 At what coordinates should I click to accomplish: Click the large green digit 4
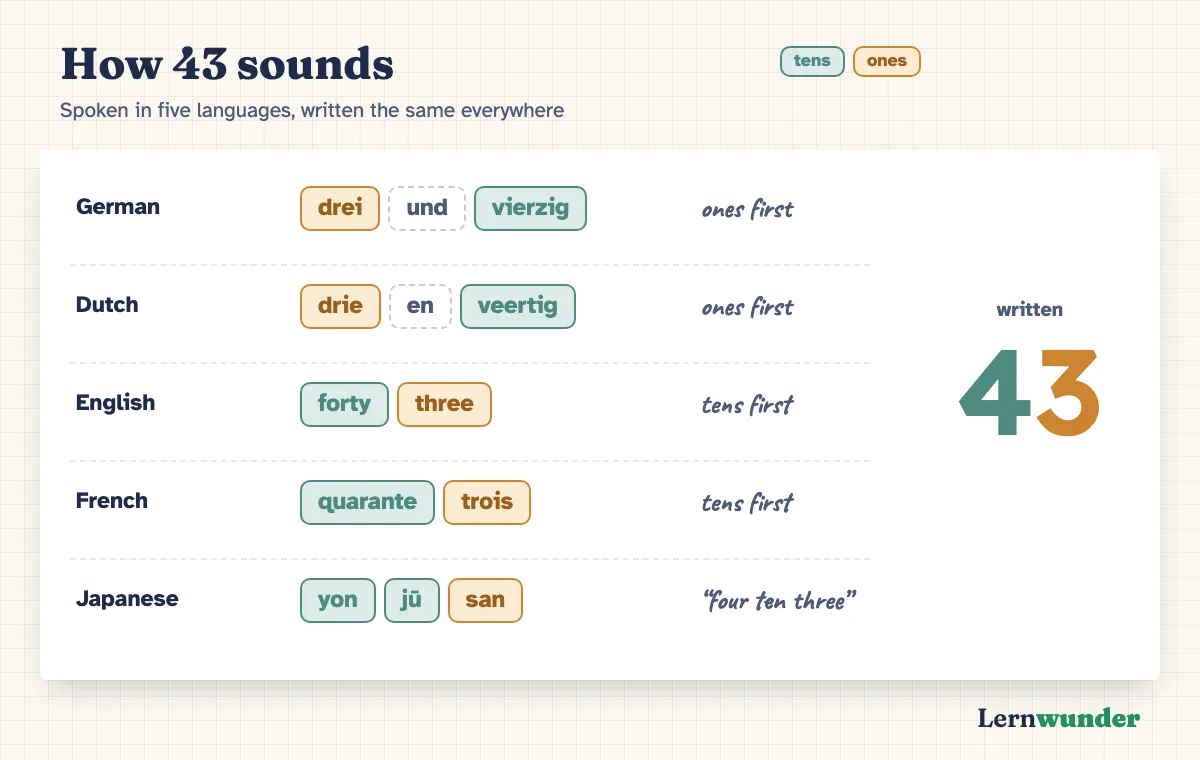[995, 393]
